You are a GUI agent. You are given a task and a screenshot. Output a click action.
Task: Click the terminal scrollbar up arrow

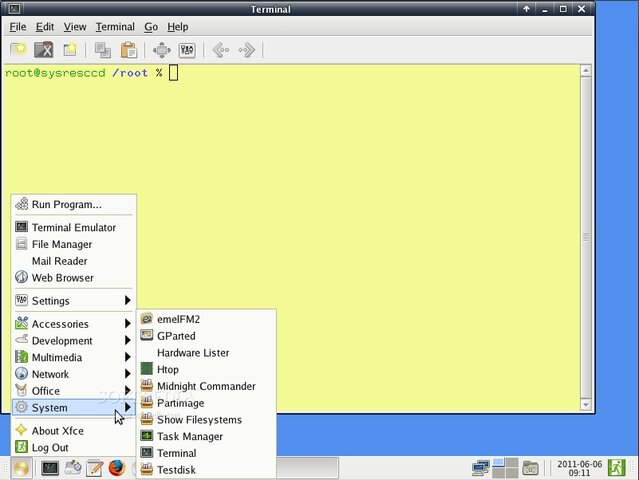coord(586,70)
